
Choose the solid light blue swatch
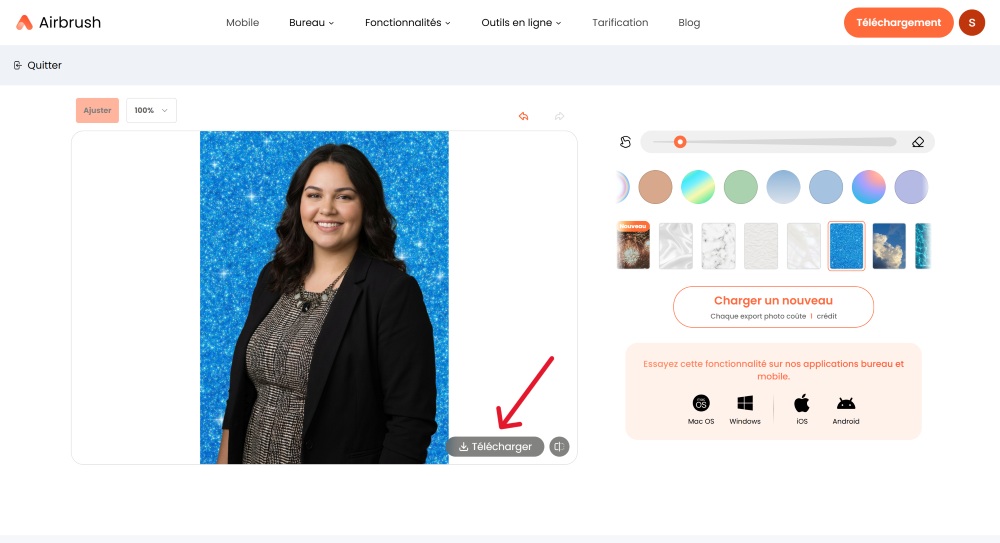pos(826,187)
